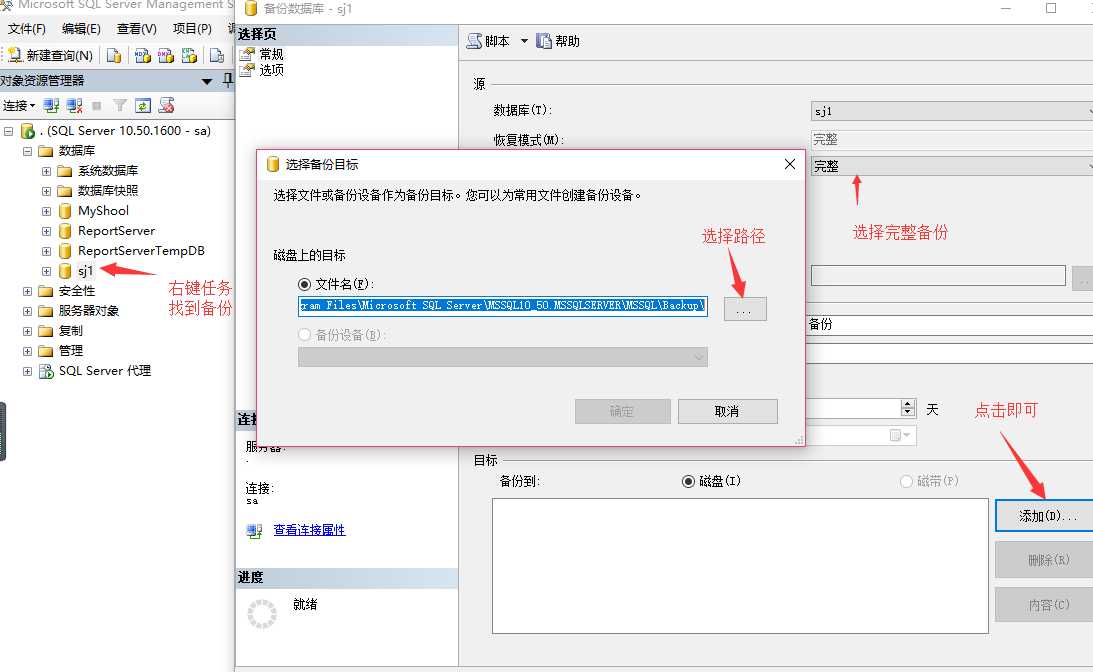1093x672 pixels.
Task: Open the Project (项目) menu
Action: 192,29
